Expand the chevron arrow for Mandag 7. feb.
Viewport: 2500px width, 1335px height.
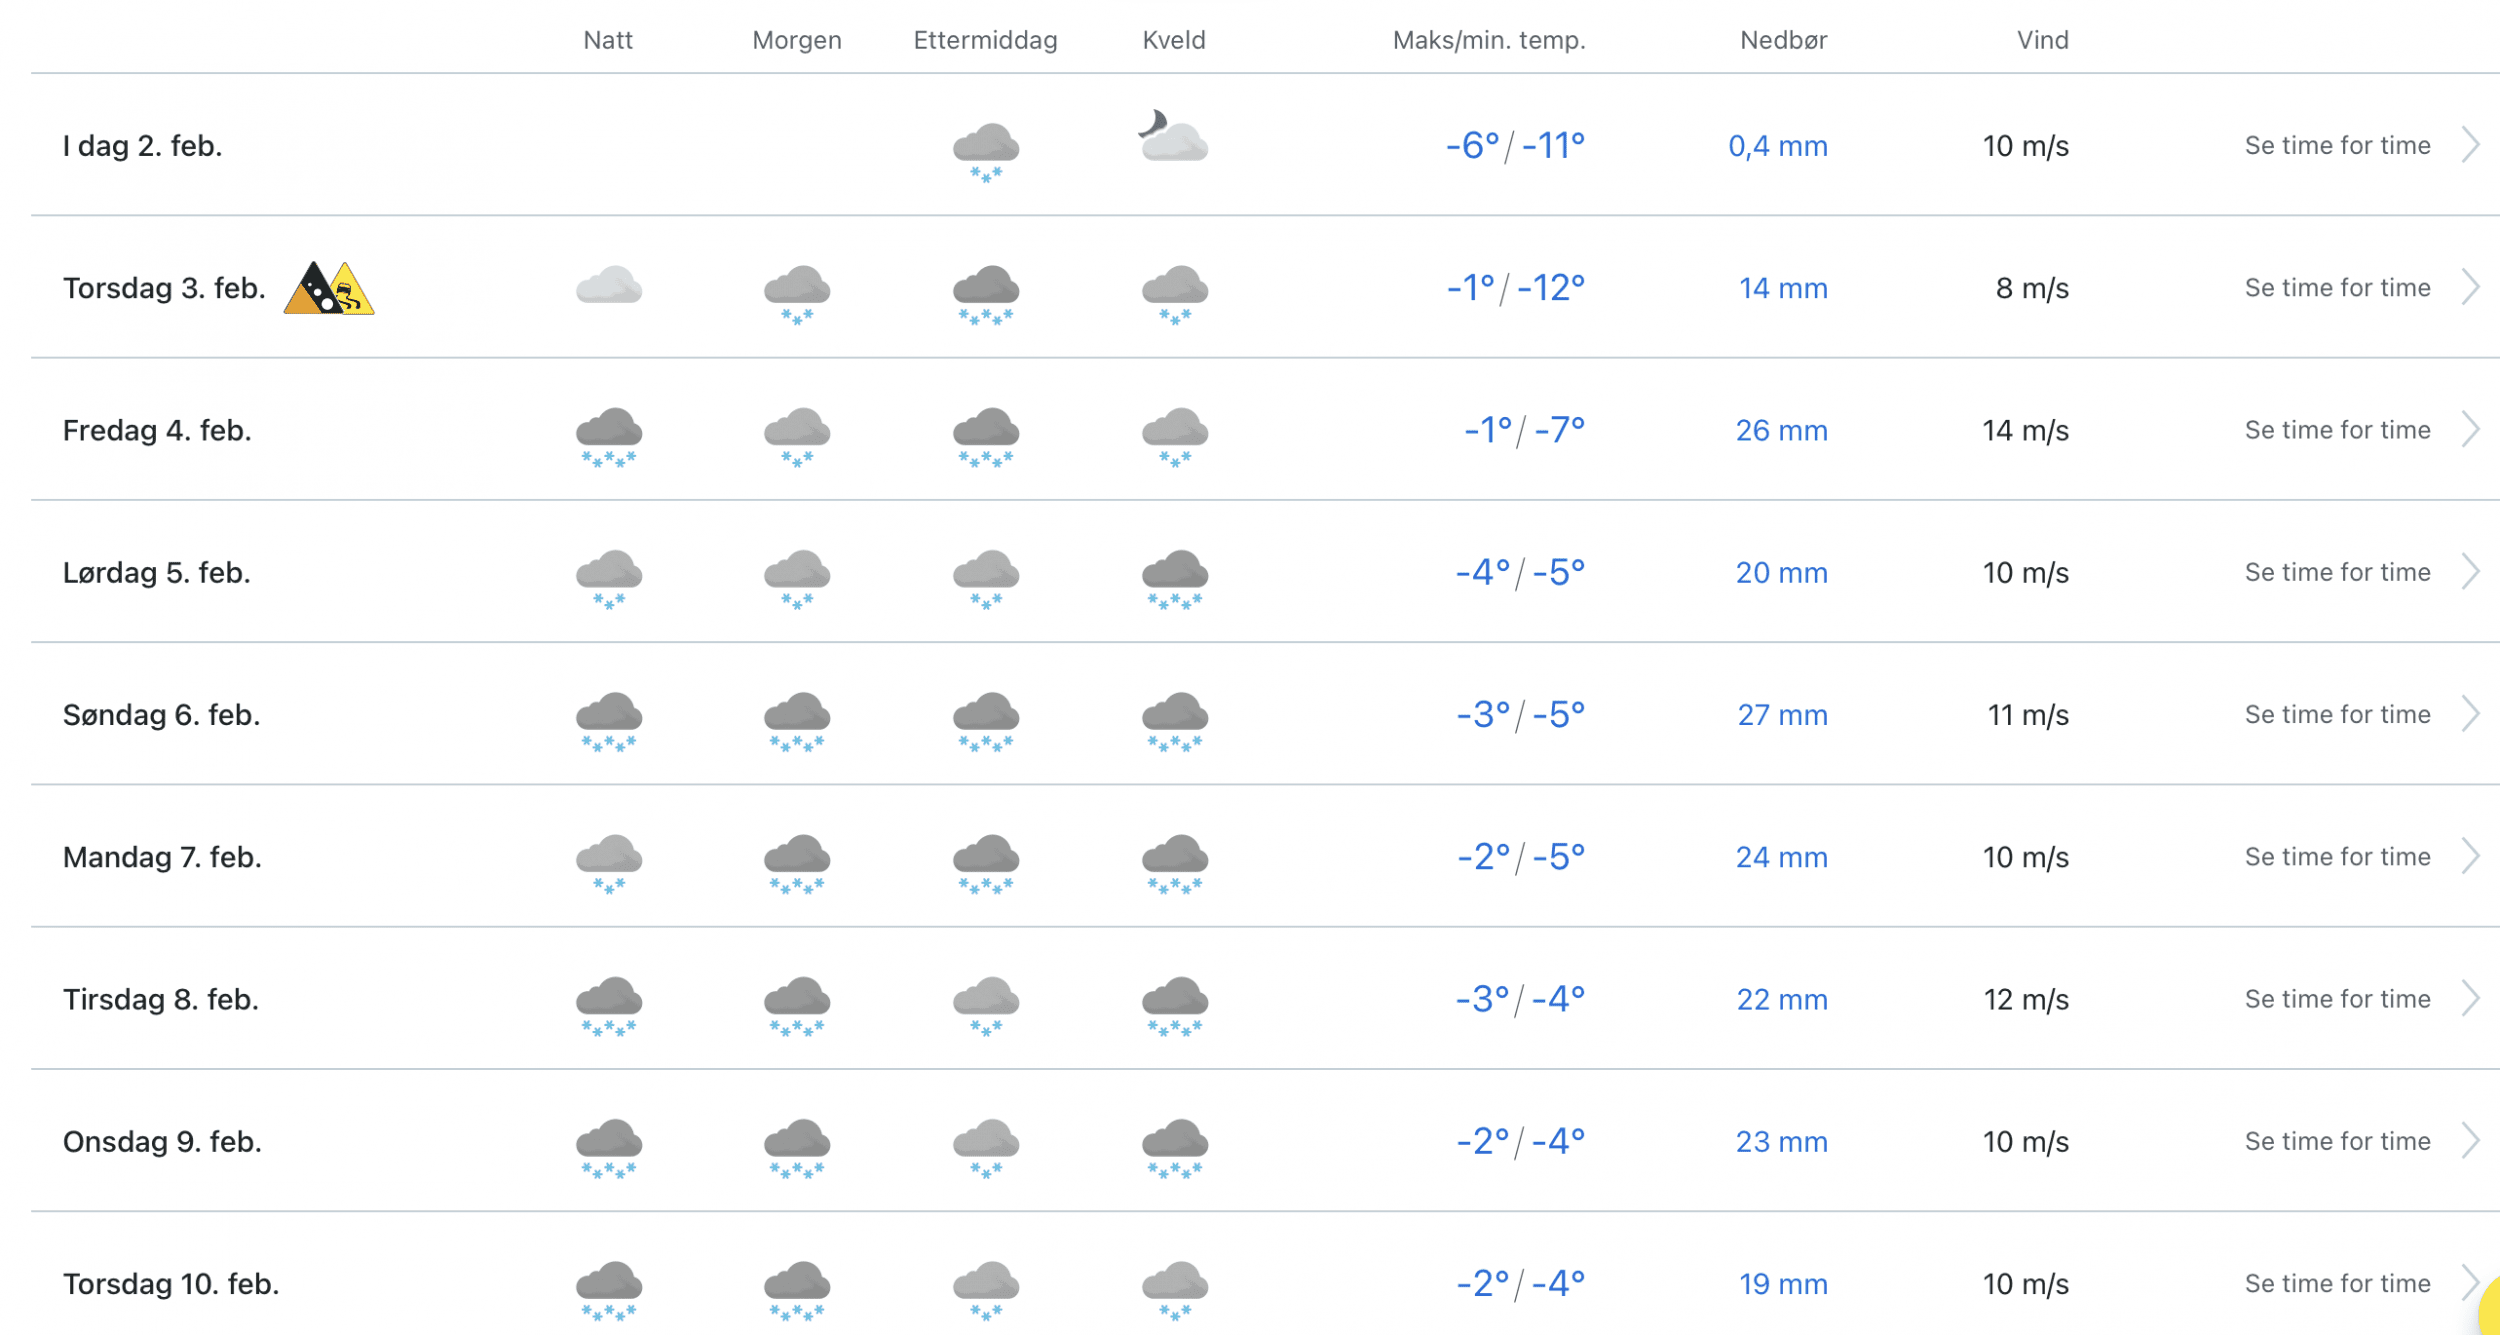coord(2470,857)
